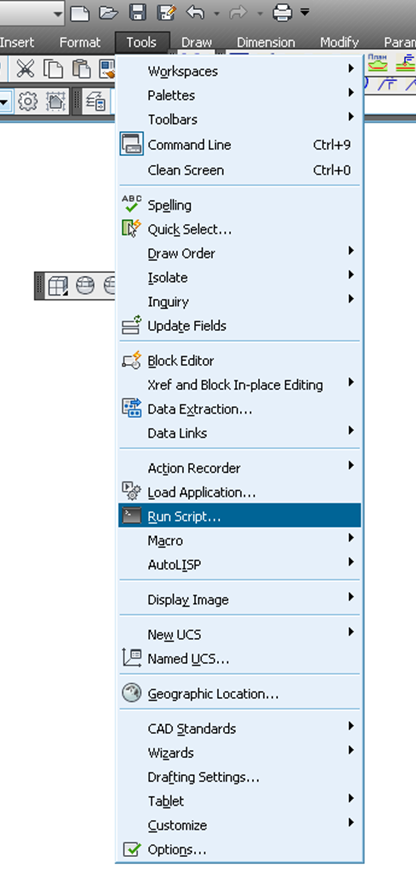Viewport: 417px width, 885px height.
Task: Click the Undo arrow icon
Action: [x=195, y=12]
